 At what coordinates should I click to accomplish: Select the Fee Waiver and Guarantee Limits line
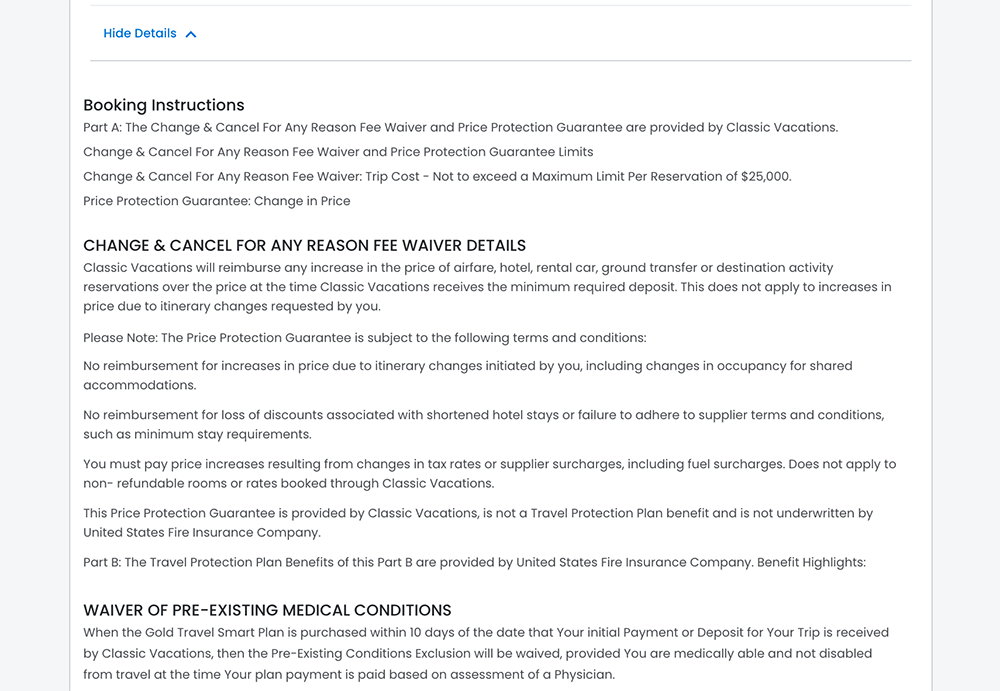click(x=338, y=152)
